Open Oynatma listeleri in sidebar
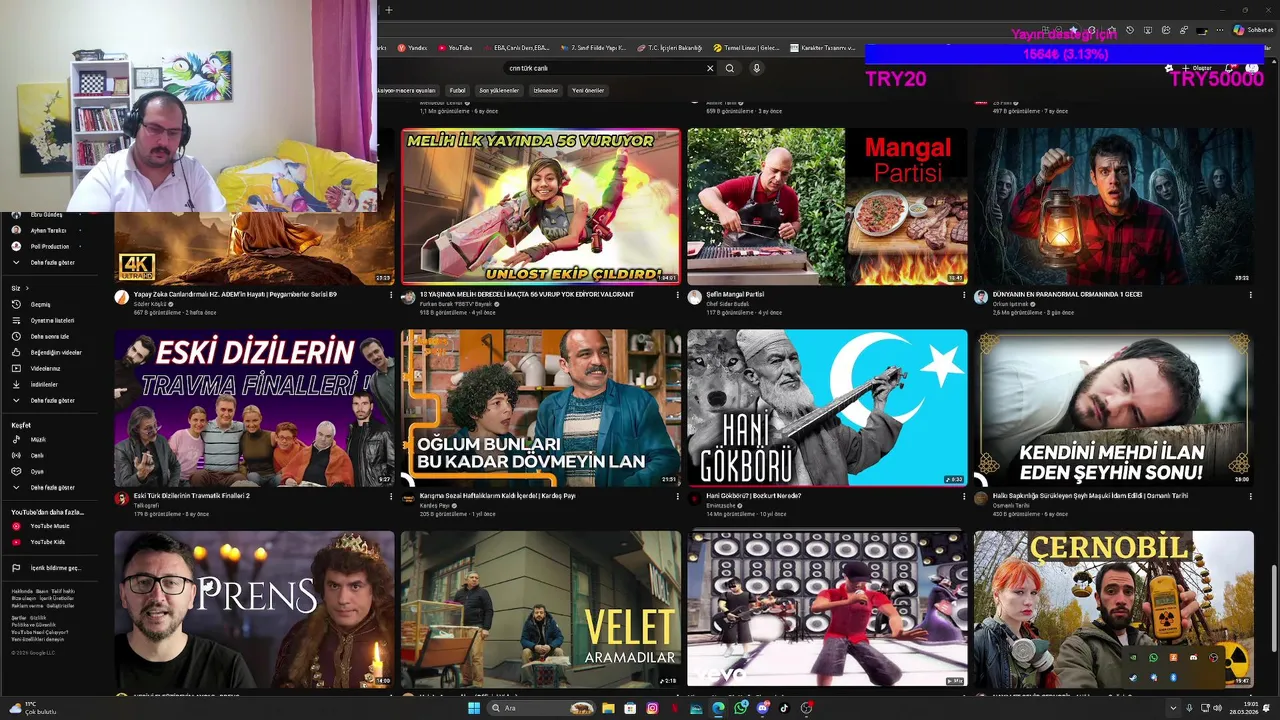 click(x=52, y=320)
